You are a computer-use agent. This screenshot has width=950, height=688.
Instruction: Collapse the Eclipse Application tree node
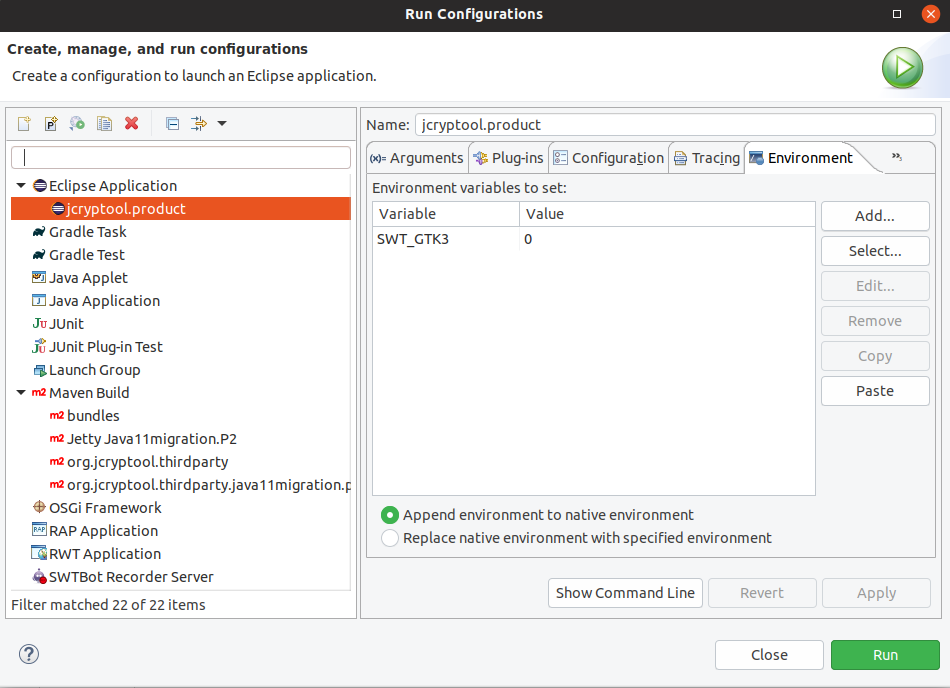[21, 185]
